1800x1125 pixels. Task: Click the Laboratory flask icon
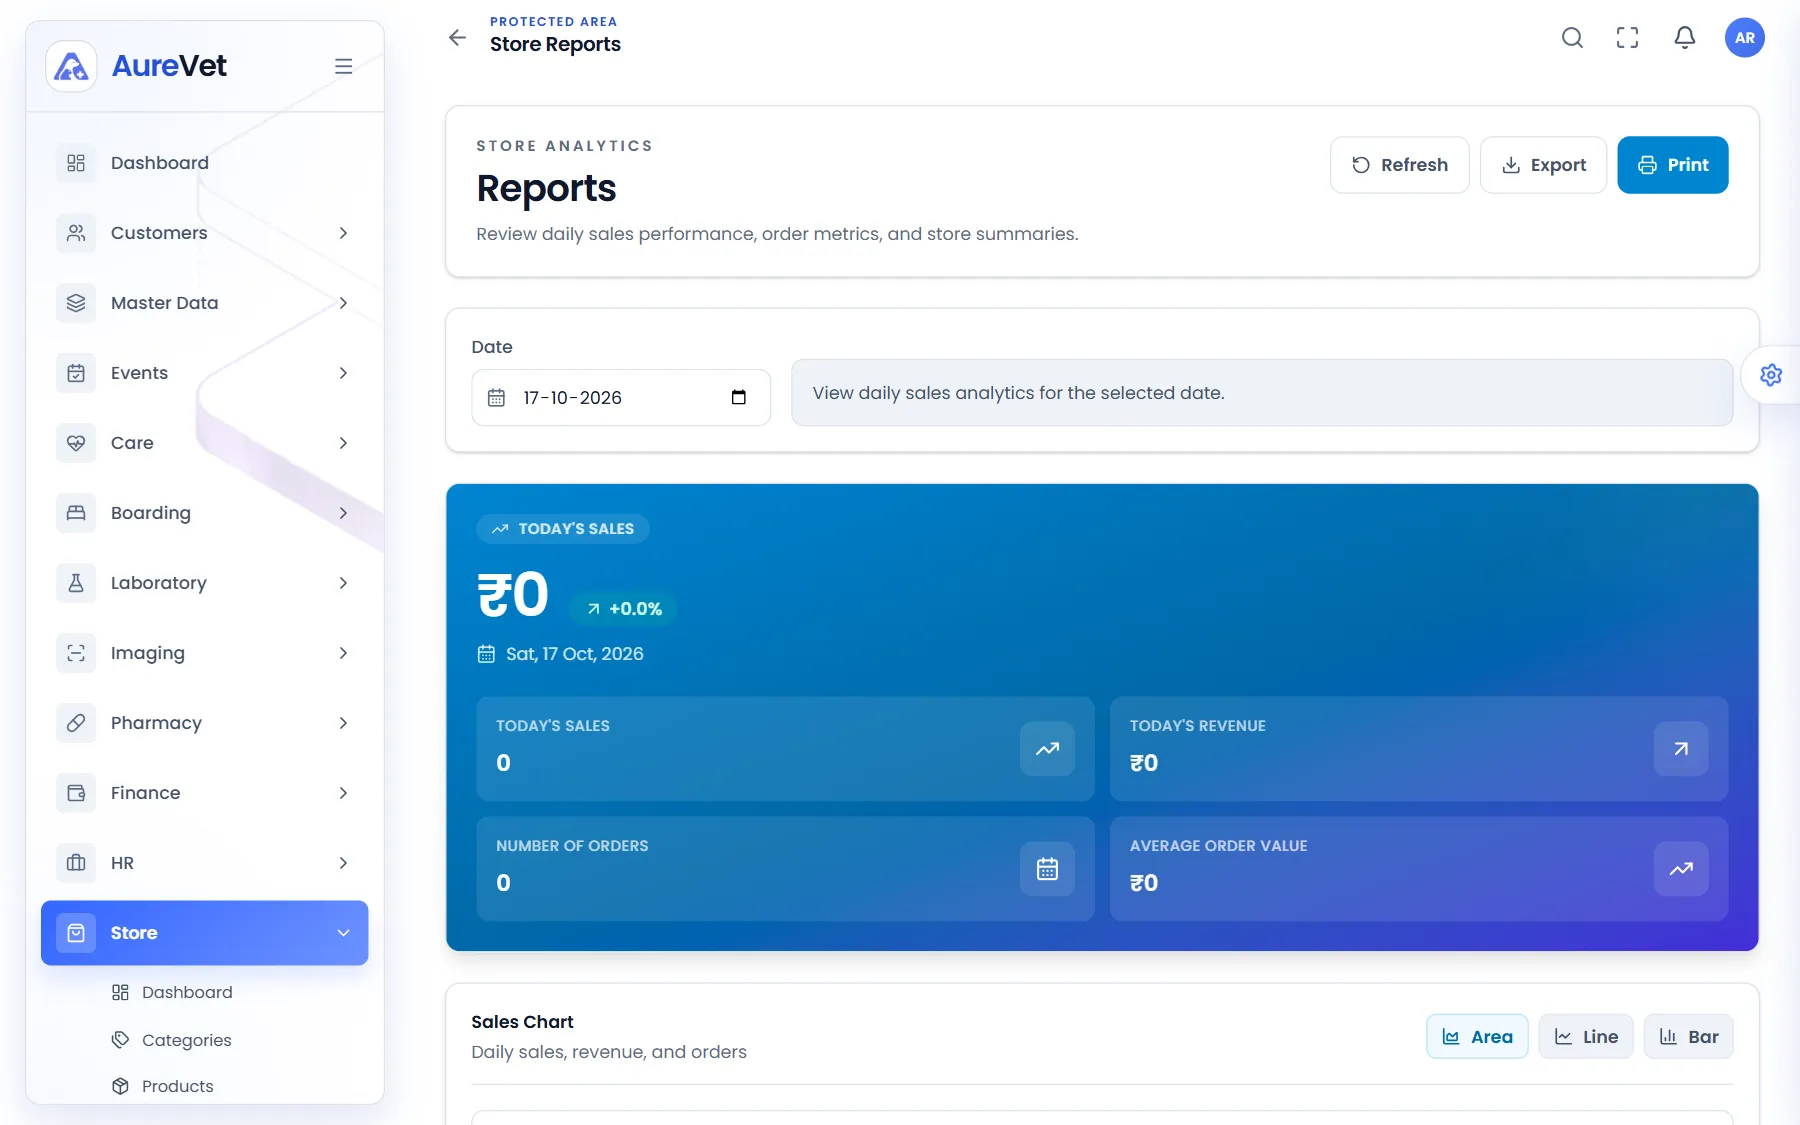pos(76,583)
